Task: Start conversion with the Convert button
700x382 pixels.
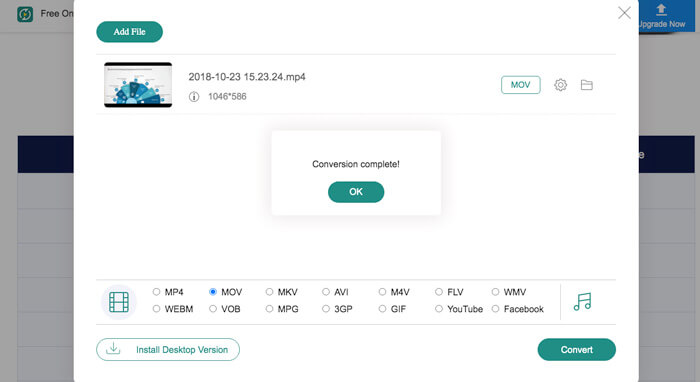Action: coord(576,349)
